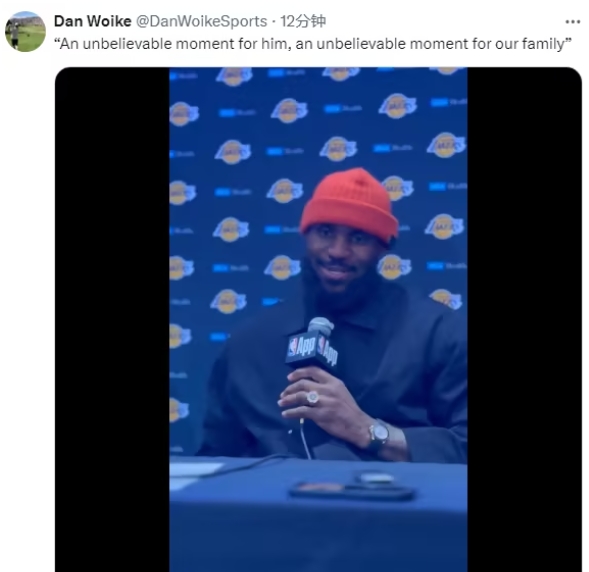Click the right black bar of video
The image size is (589, 572).
[x=524, y=319]
